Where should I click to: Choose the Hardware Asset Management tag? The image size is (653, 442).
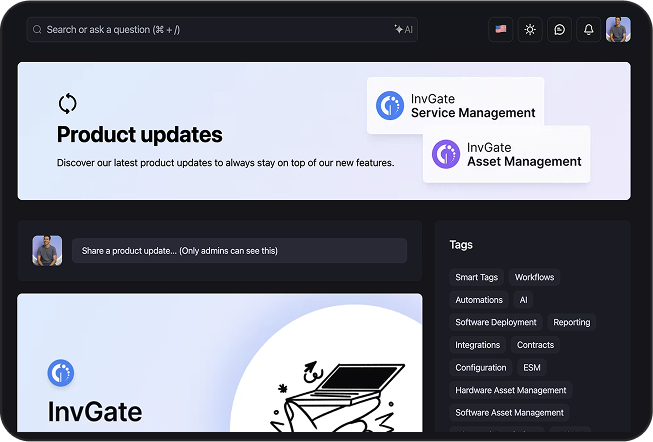pyautogui.click(x=510, y=390)
